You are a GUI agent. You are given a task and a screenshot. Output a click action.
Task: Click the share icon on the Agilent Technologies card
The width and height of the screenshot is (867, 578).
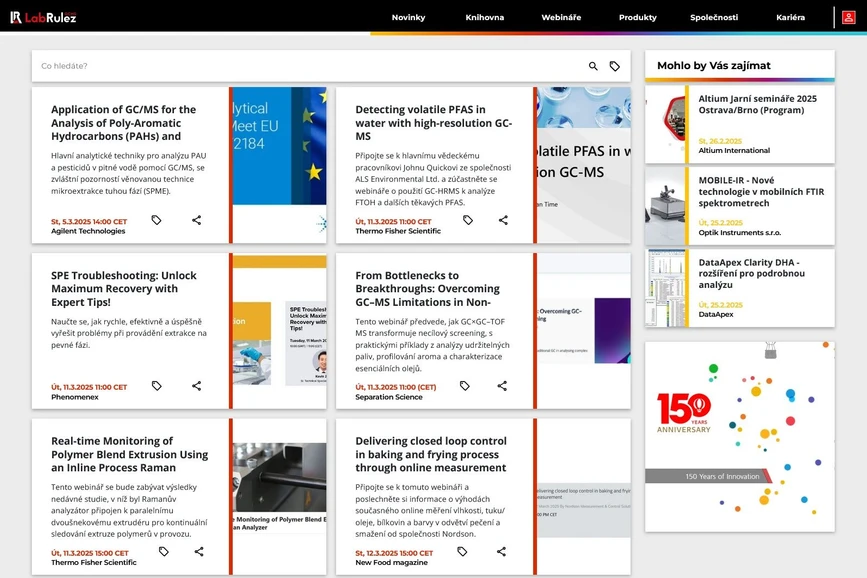[x=197, y=220]
